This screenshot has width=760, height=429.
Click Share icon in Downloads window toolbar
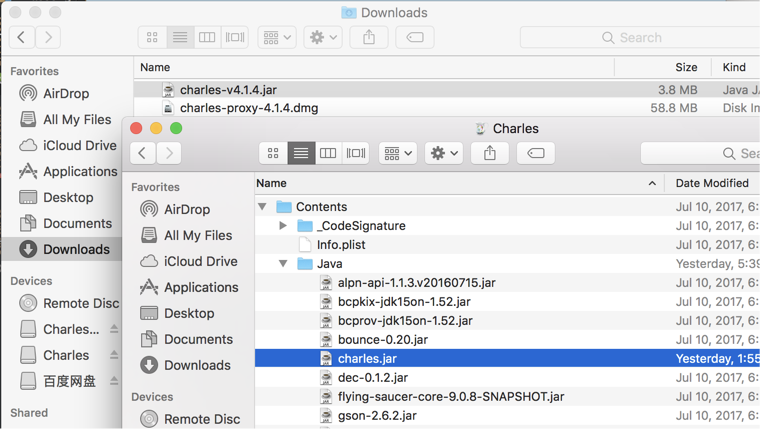tap(369, 37)
